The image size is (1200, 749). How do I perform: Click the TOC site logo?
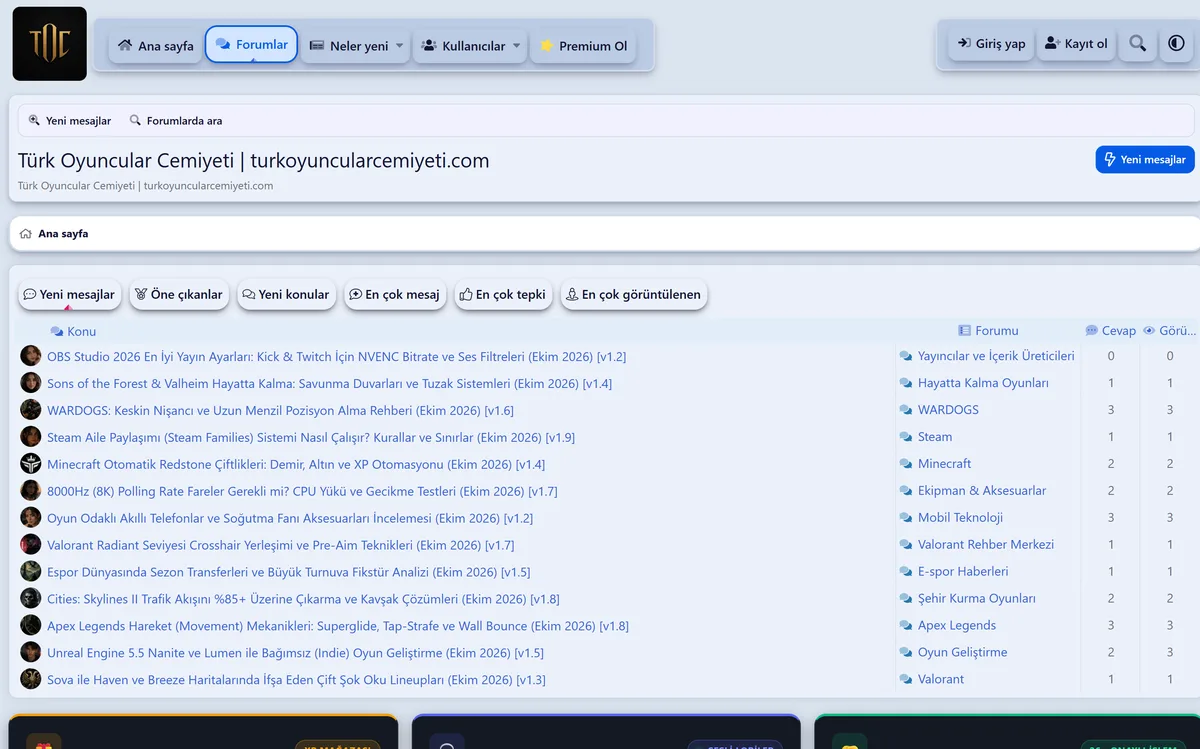50,44
